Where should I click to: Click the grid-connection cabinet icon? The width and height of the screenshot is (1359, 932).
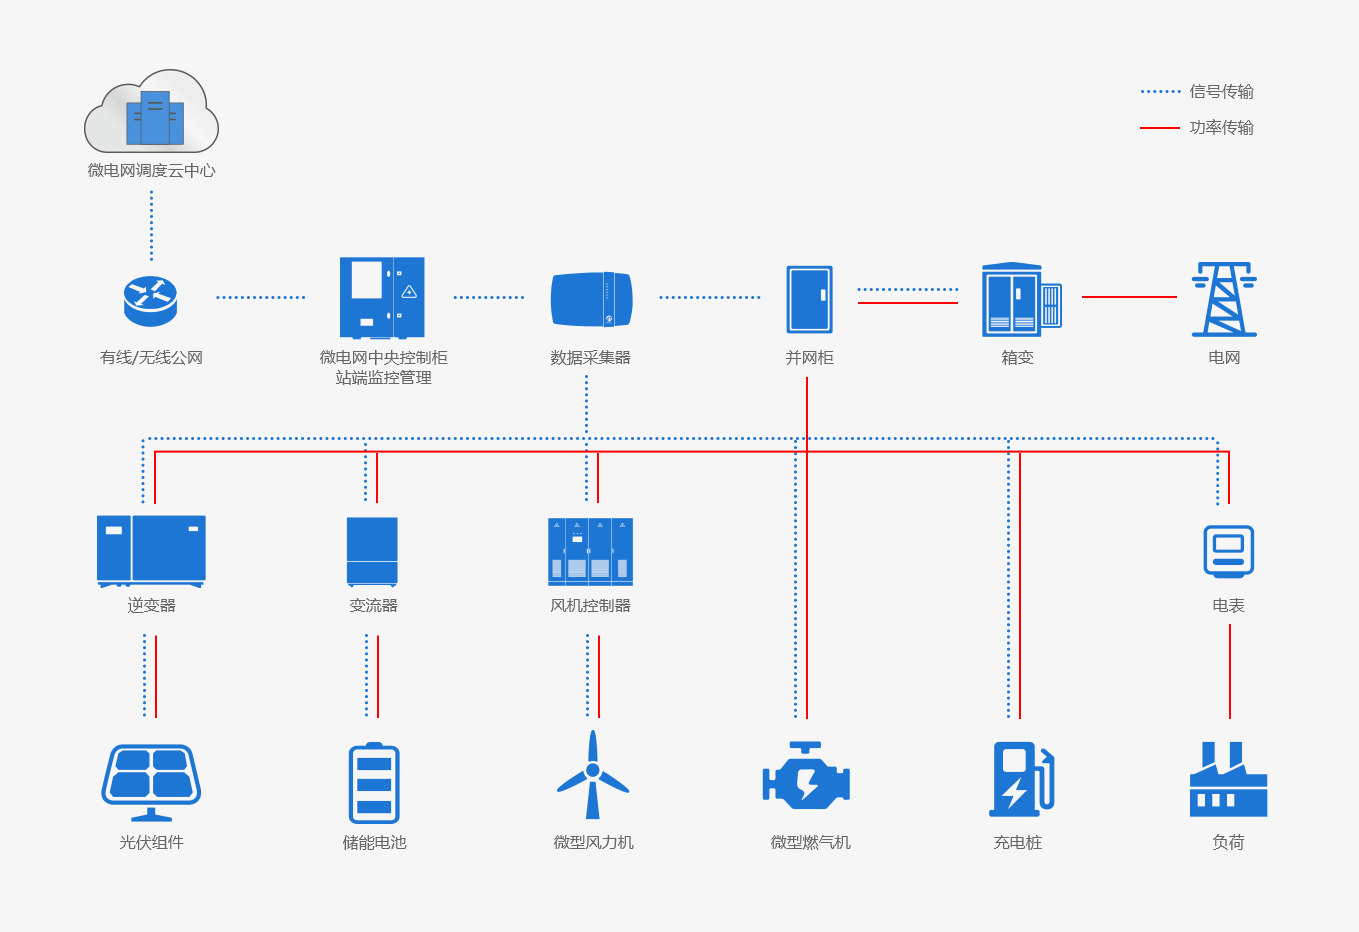click(809, 299)
